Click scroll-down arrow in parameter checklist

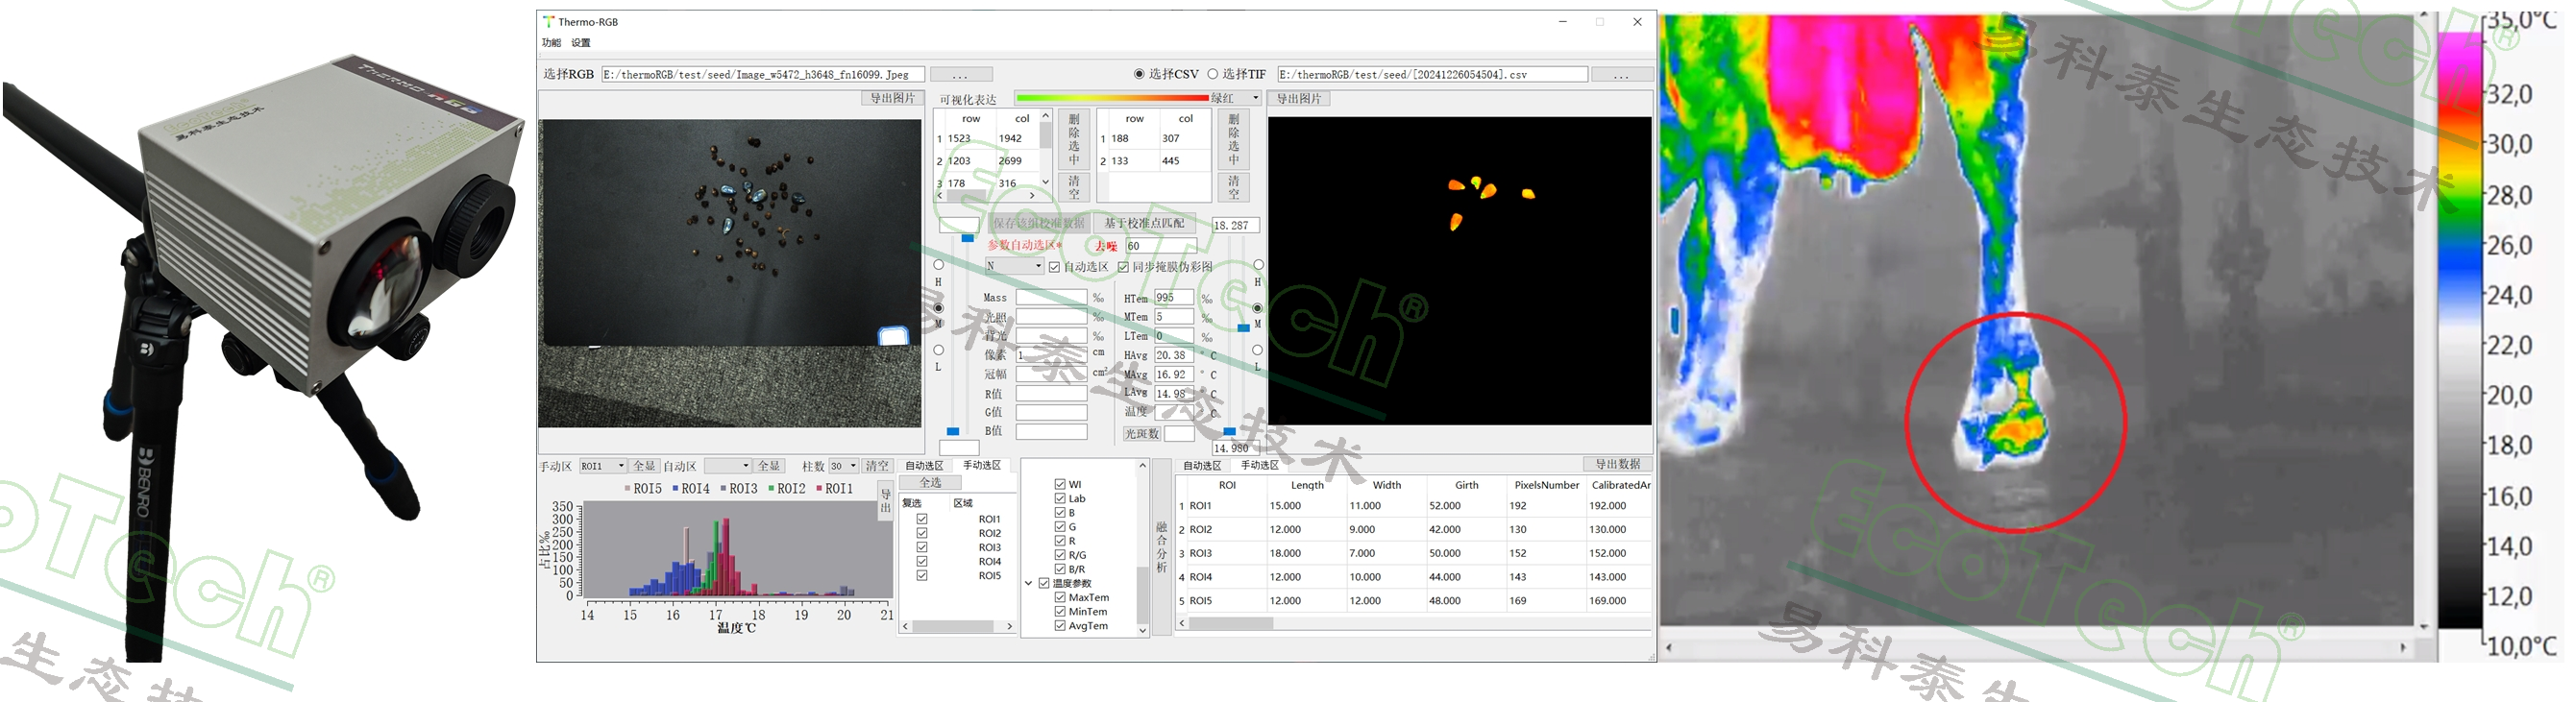[1142, 630]
